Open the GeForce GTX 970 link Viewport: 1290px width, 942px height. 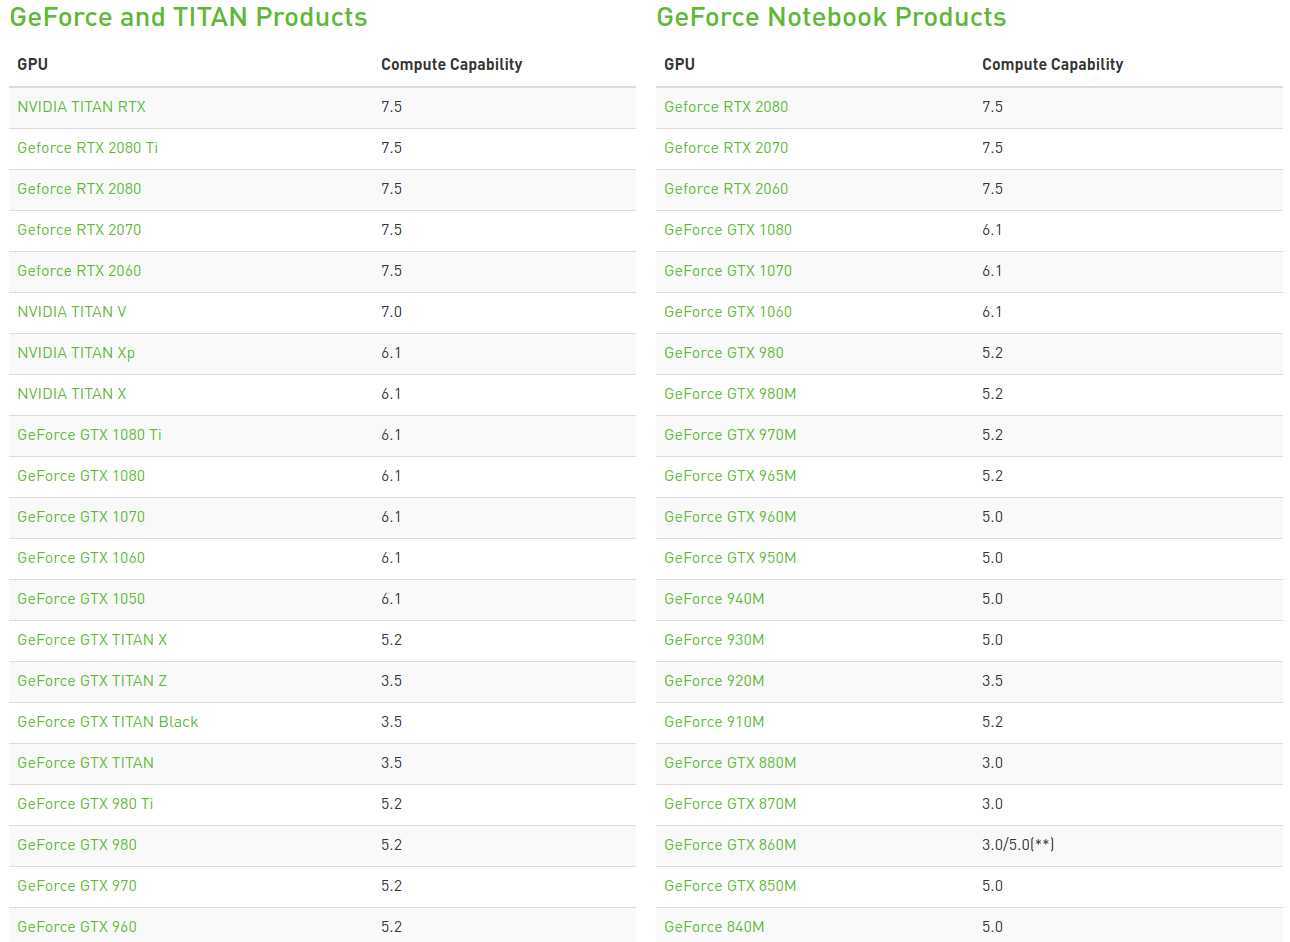pos(77,886)
